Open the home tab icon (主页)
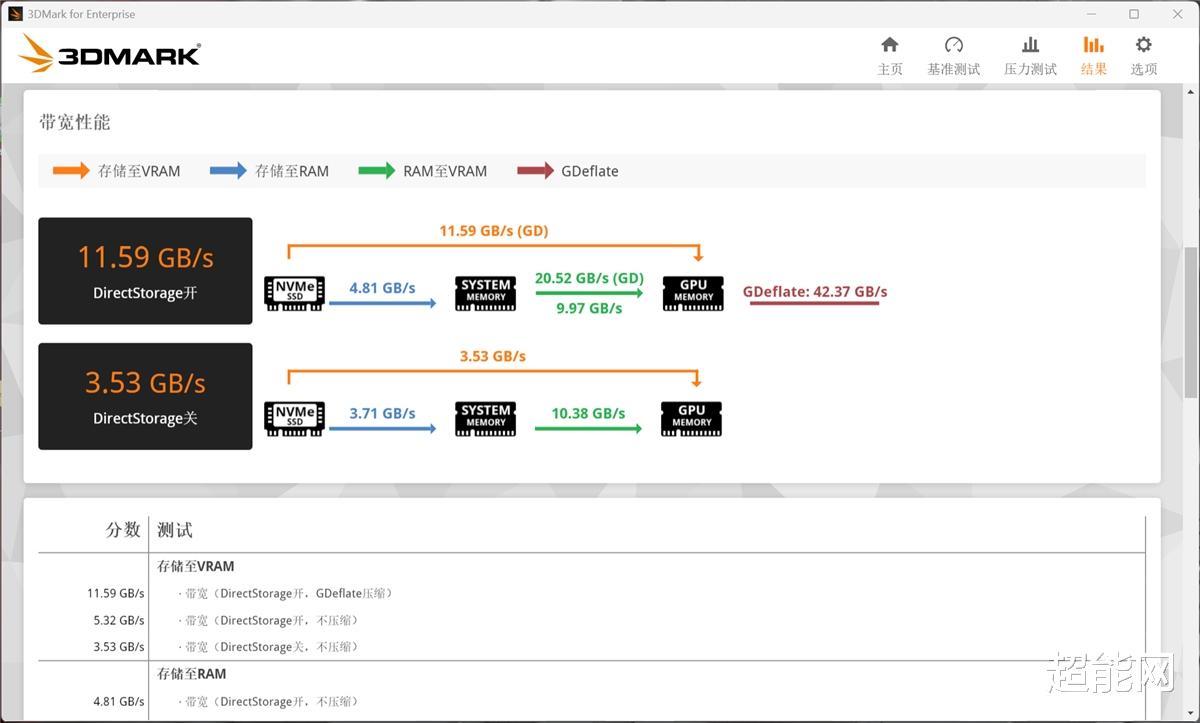Screen dimensions: 1200x723 (889, 45)
